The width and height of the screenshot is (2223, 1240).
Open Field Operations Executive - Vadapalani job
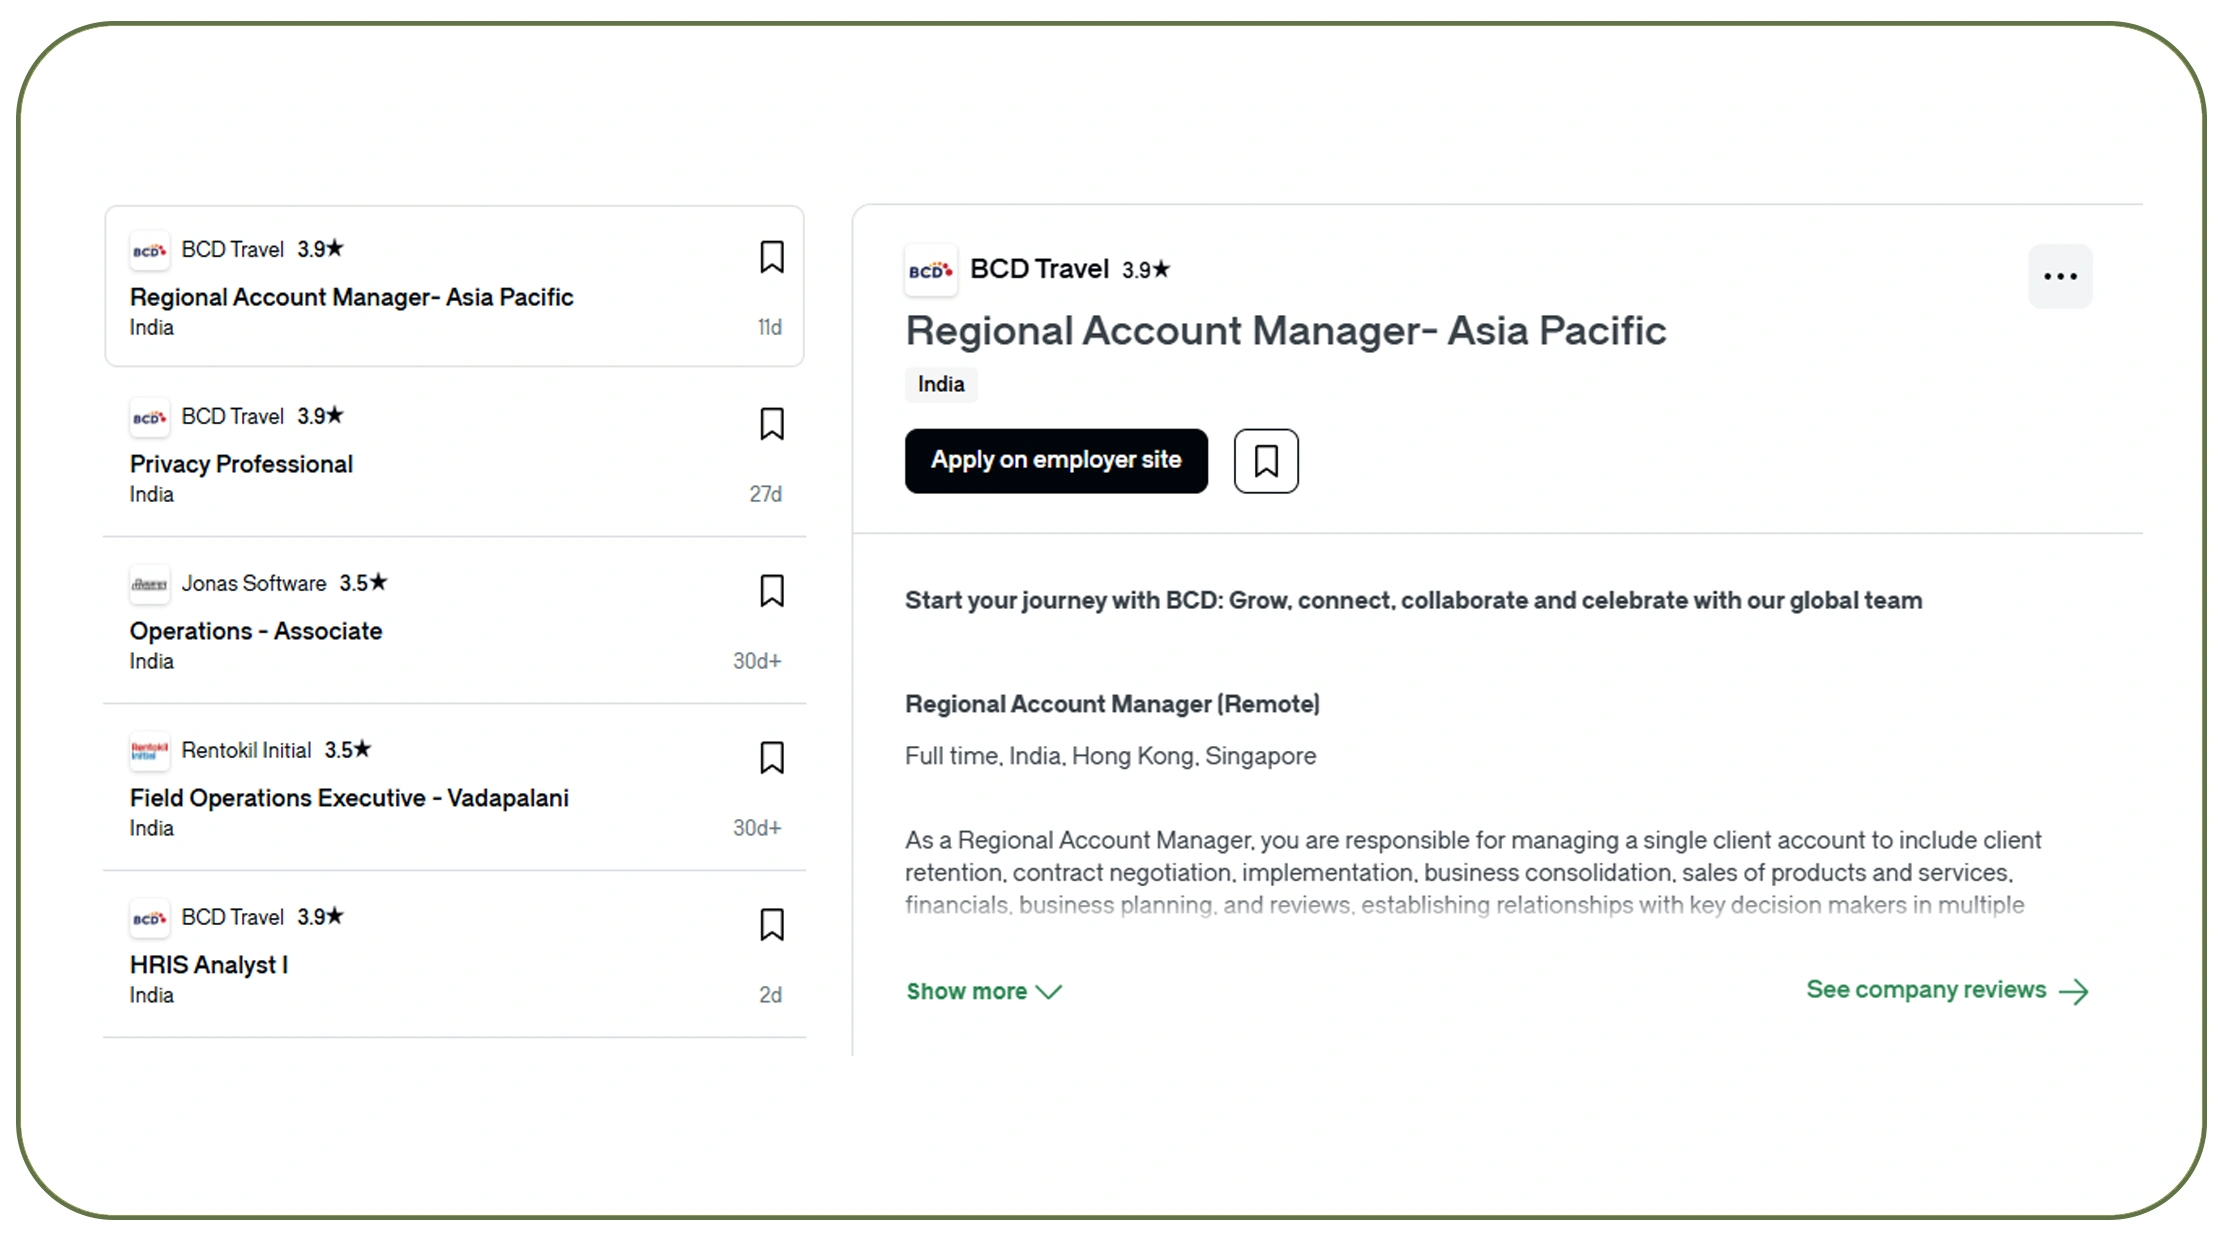349,798
